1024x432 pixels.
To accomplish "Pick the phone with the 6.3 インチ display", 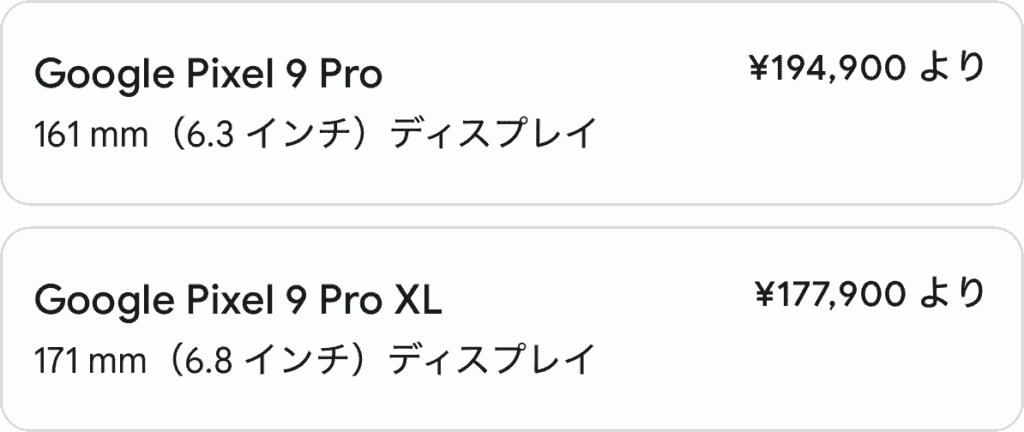I will pos(512,103).
